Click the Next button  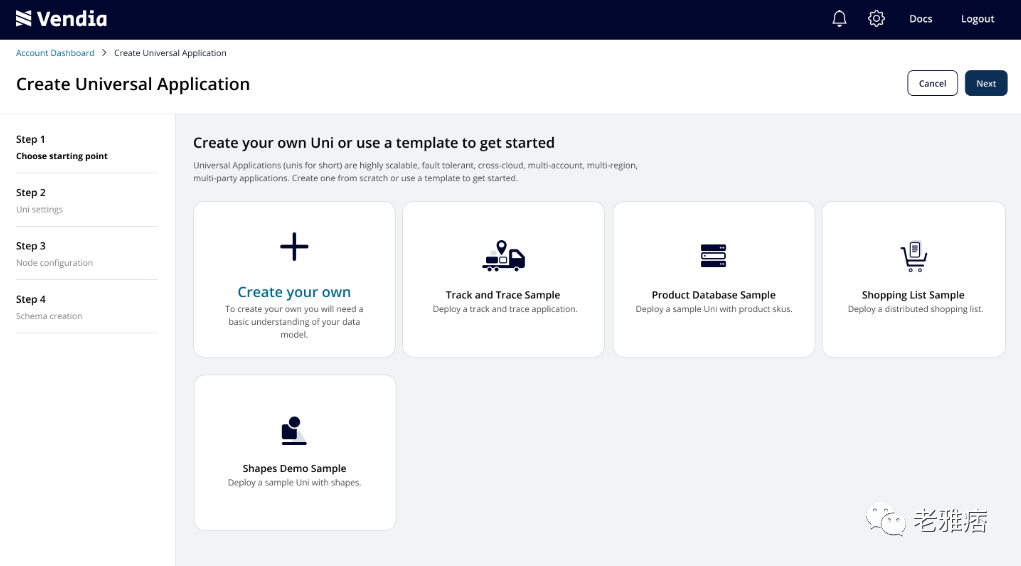click(x=986, y=83)
